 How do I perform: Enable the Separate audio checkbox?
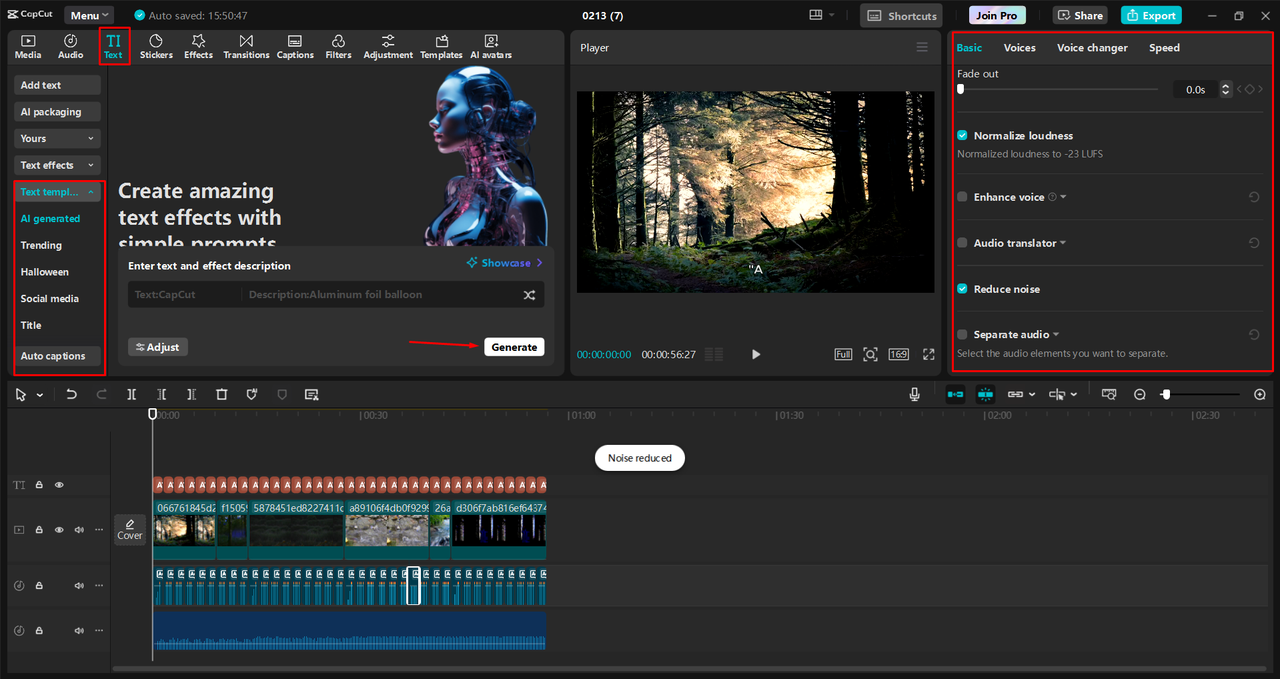pyautogui.click(x=962, y=335)
